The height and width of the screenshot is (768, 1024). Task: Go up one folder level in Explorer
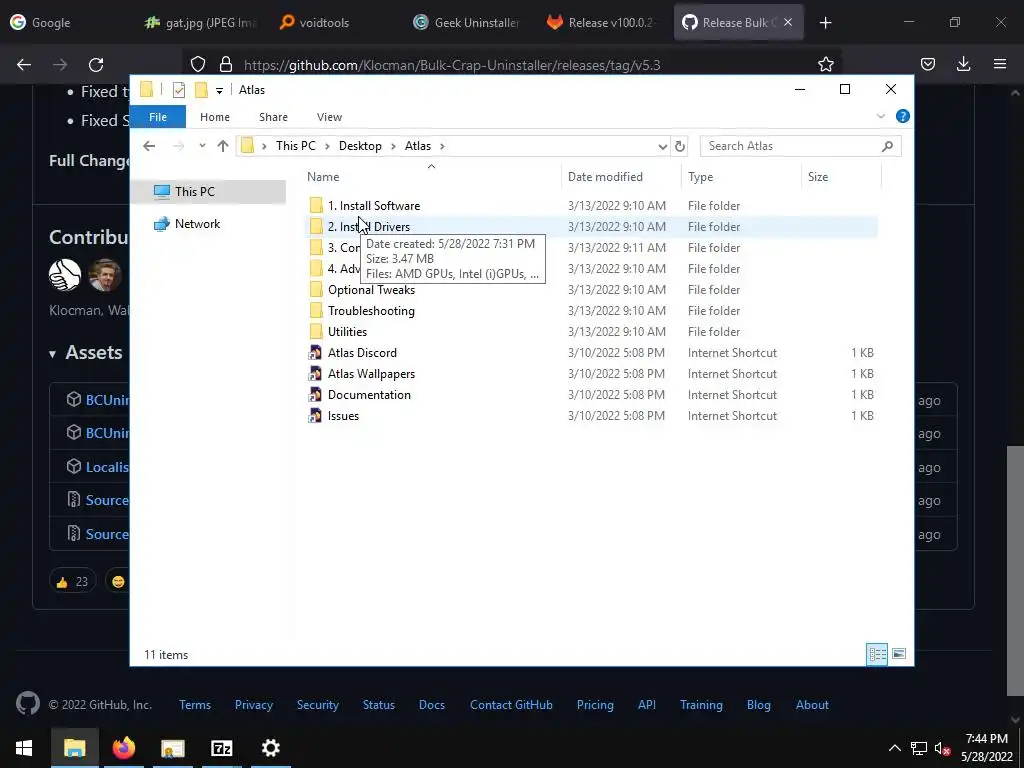pyautogui.click(x=223, y=146)
